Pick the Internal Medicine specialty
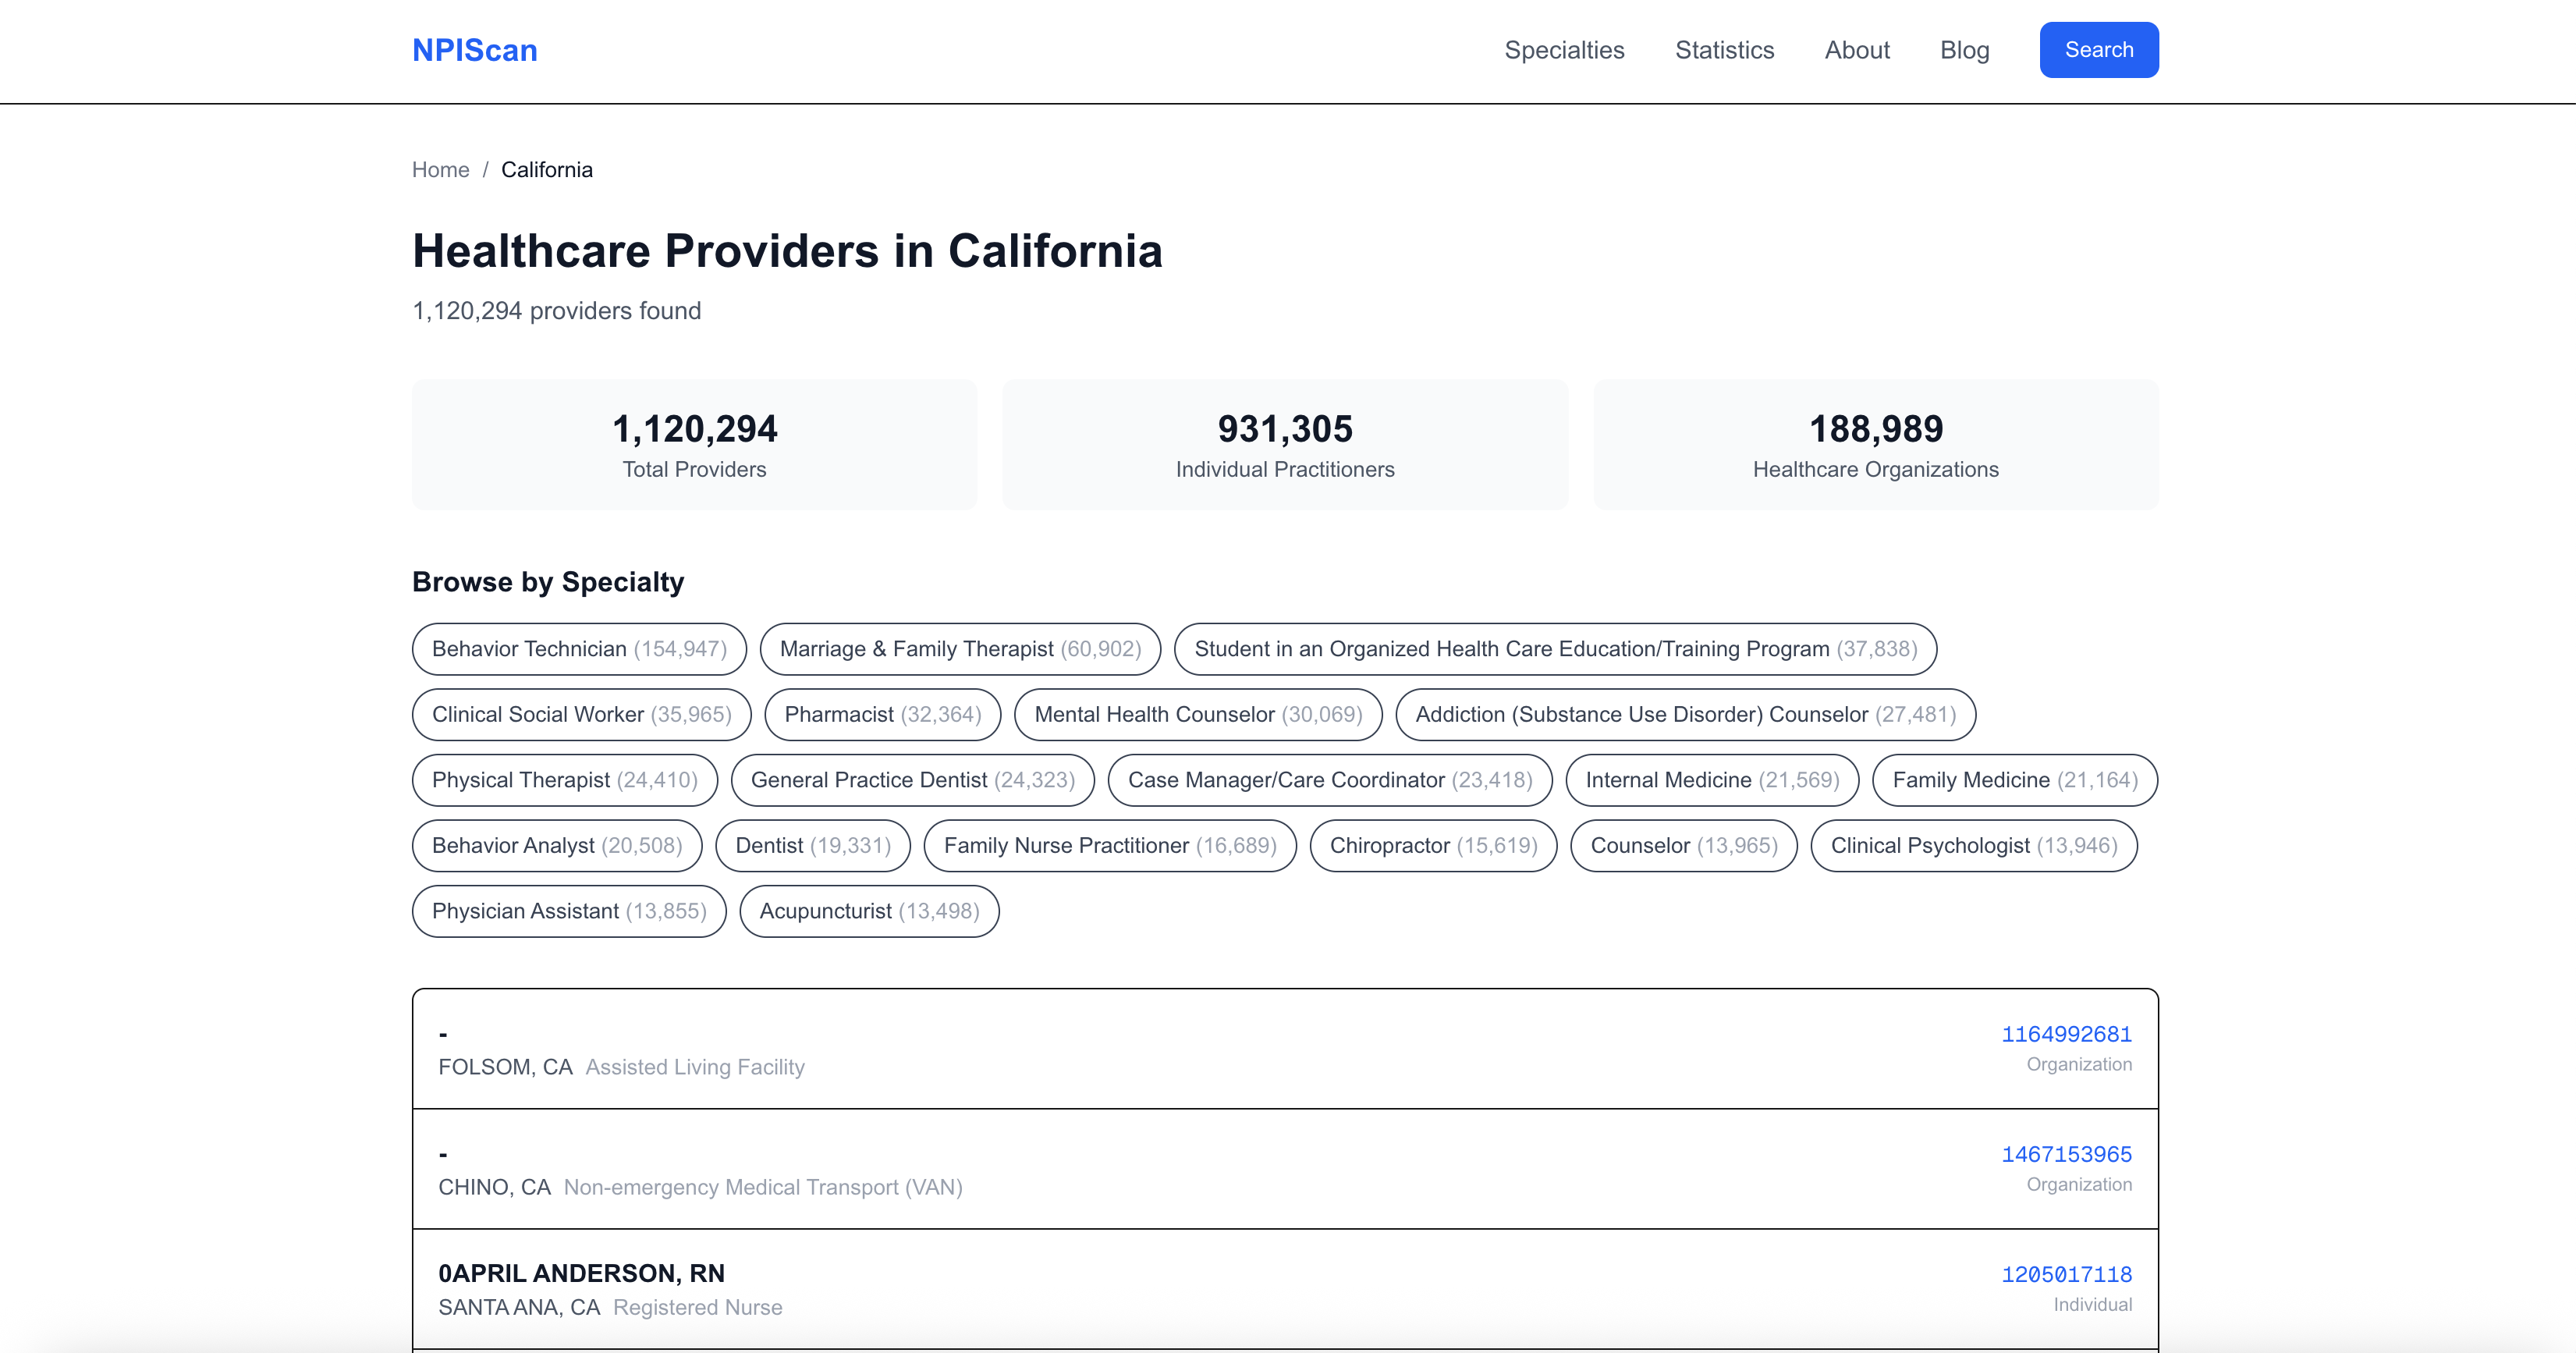Image resolution: width=2576 pixels, height=1353 pixels. pyautogui.click(x=1711, y=780)
